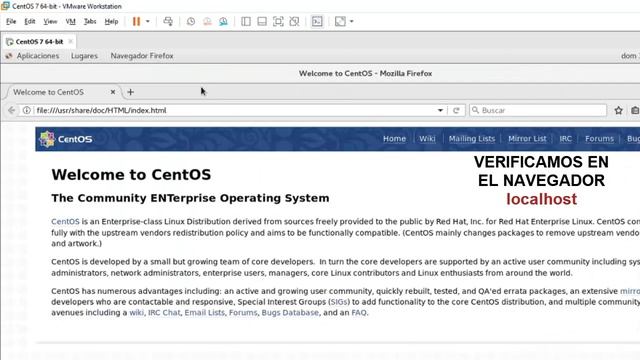Pause the virtual machine

136,21
